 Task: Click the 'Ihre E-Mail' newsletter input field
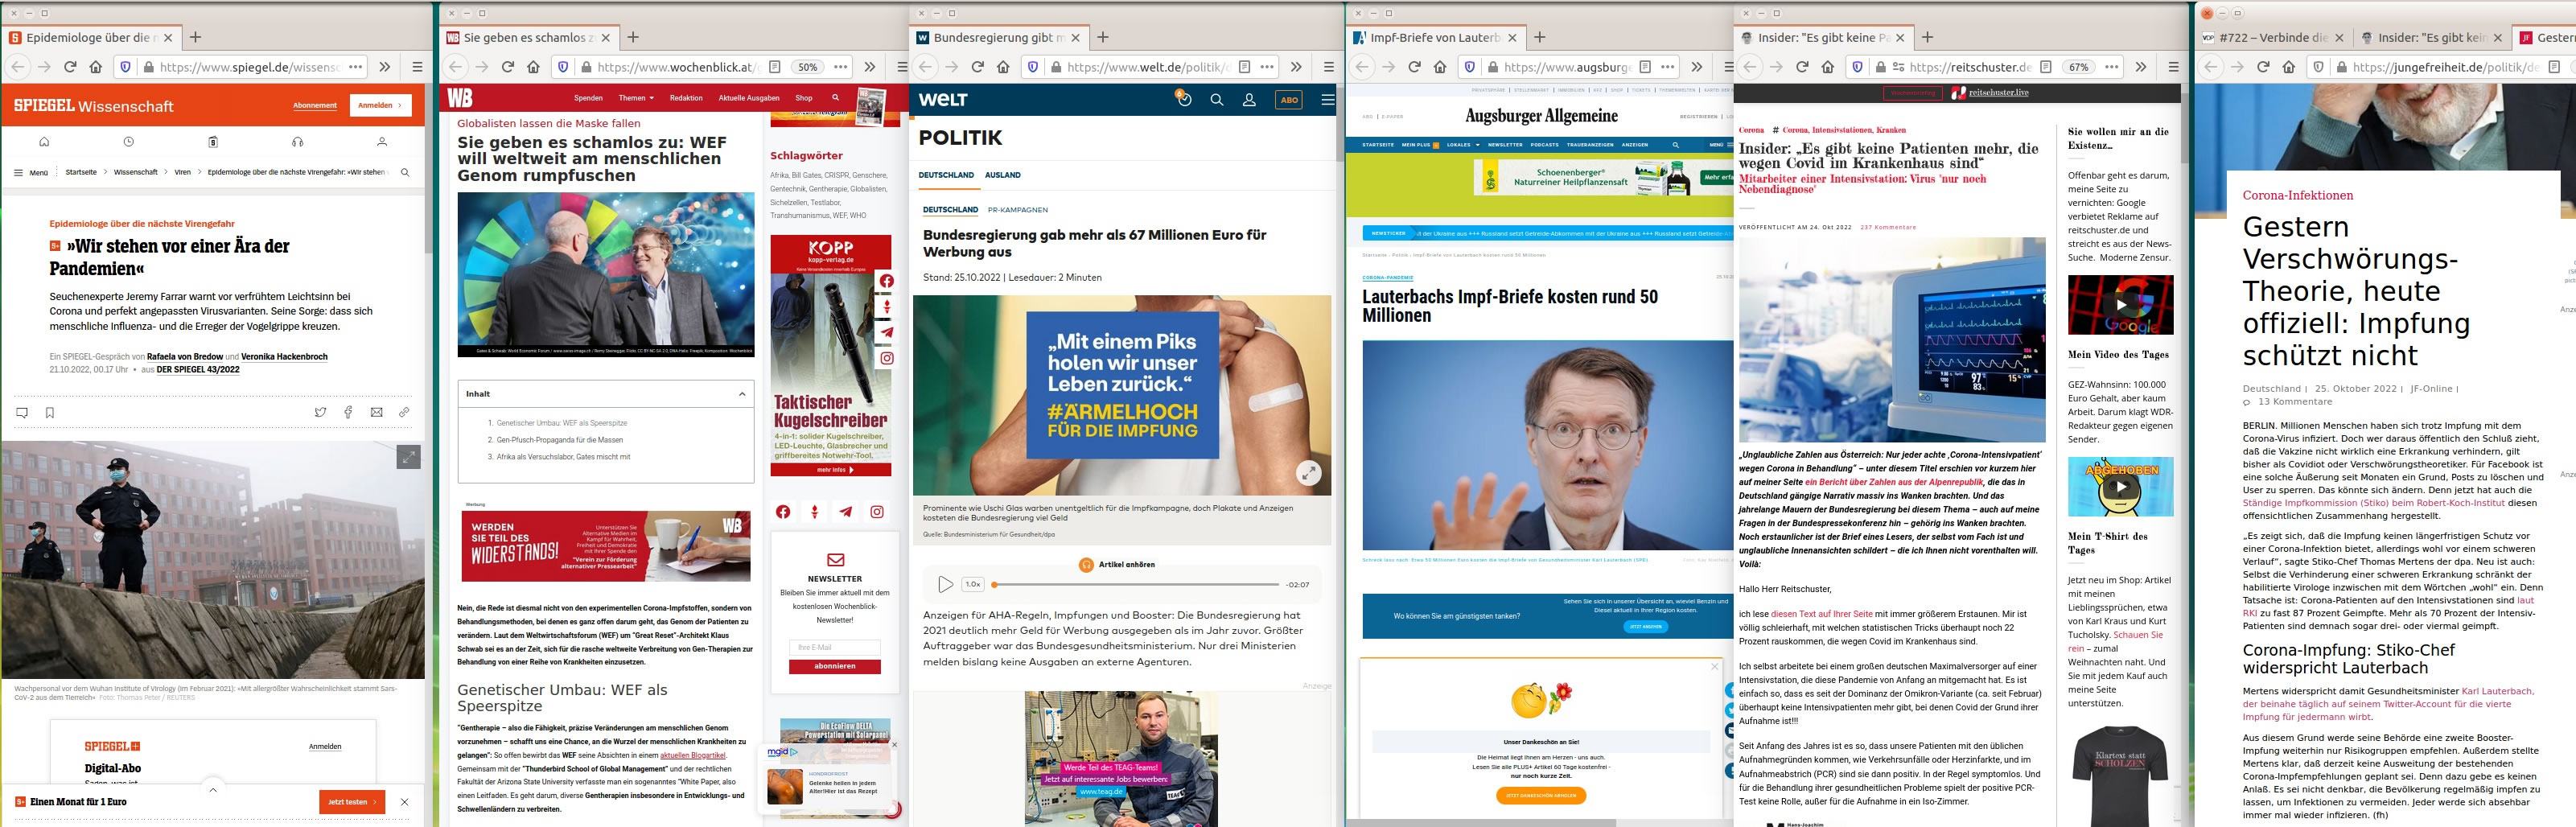click(x=834, y=647)
